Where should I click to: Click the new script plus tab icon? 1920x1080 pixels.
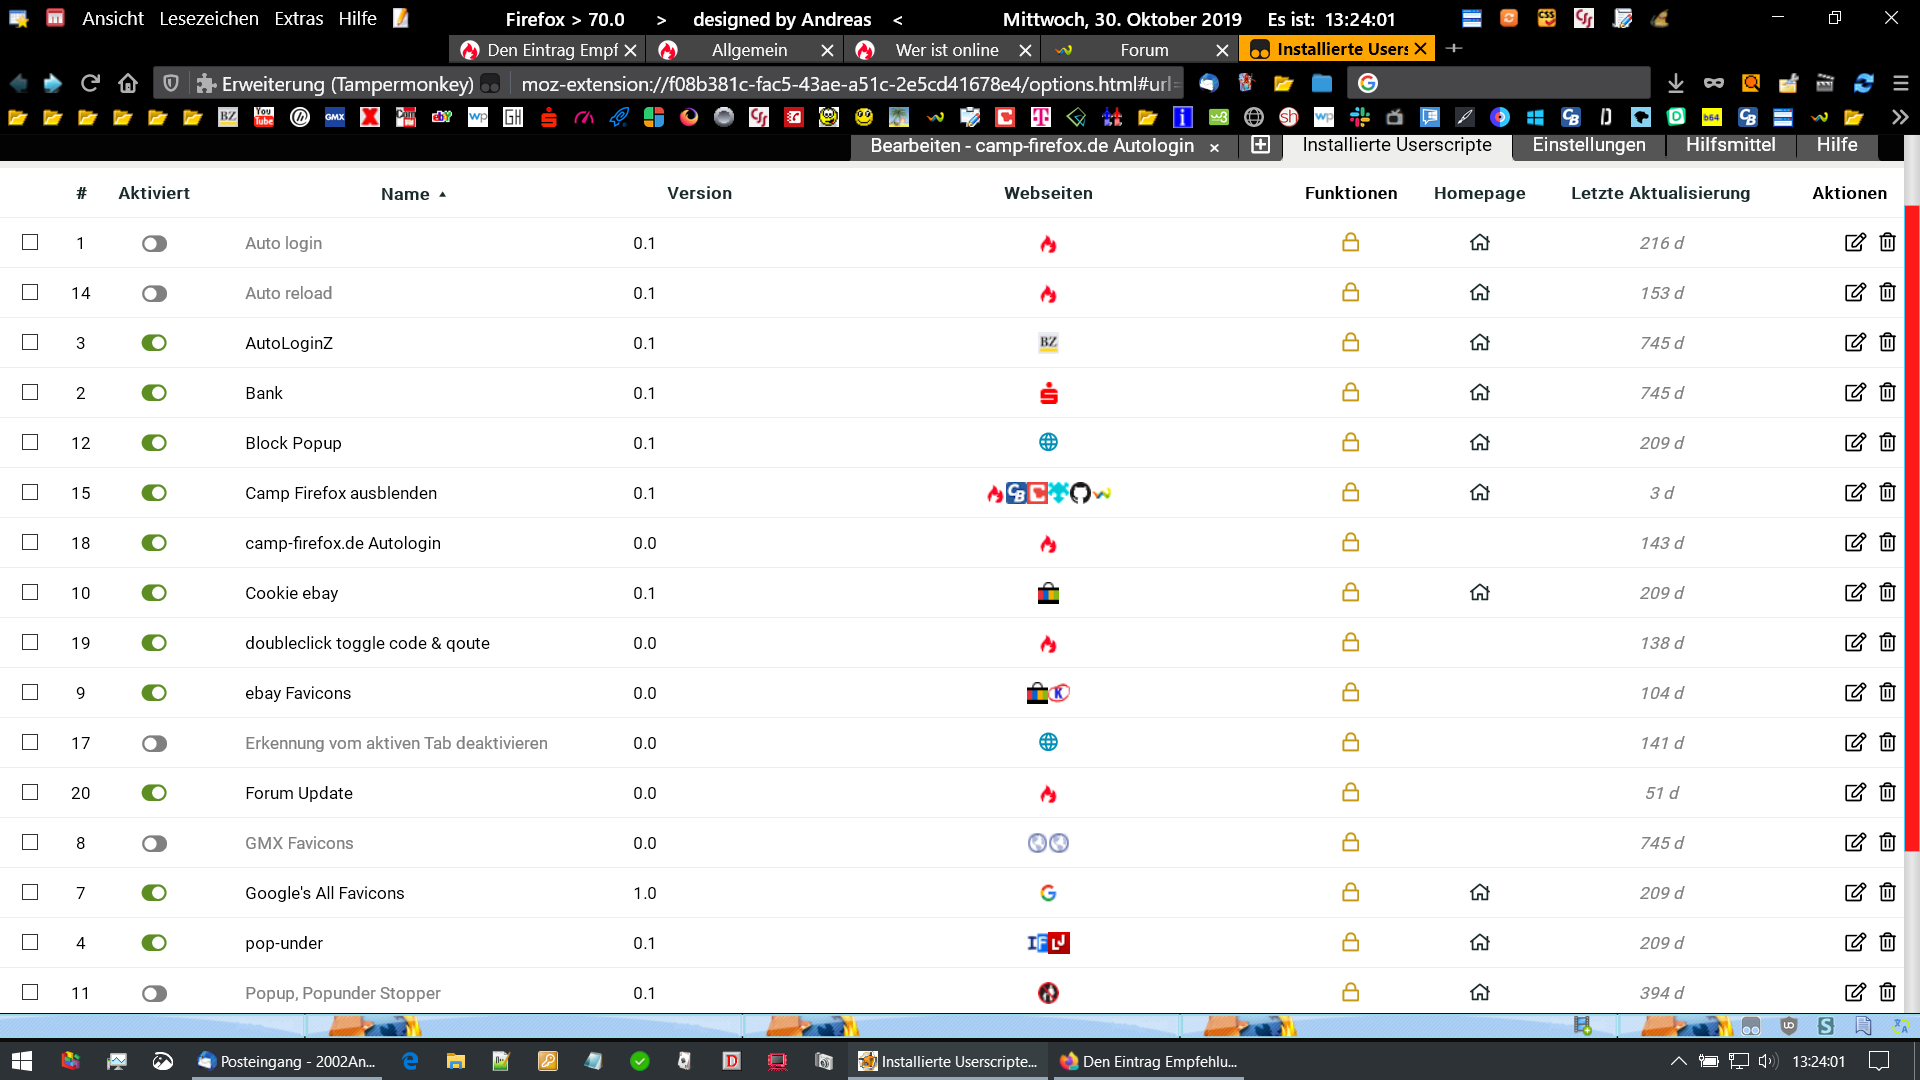tap(1260, 145)
